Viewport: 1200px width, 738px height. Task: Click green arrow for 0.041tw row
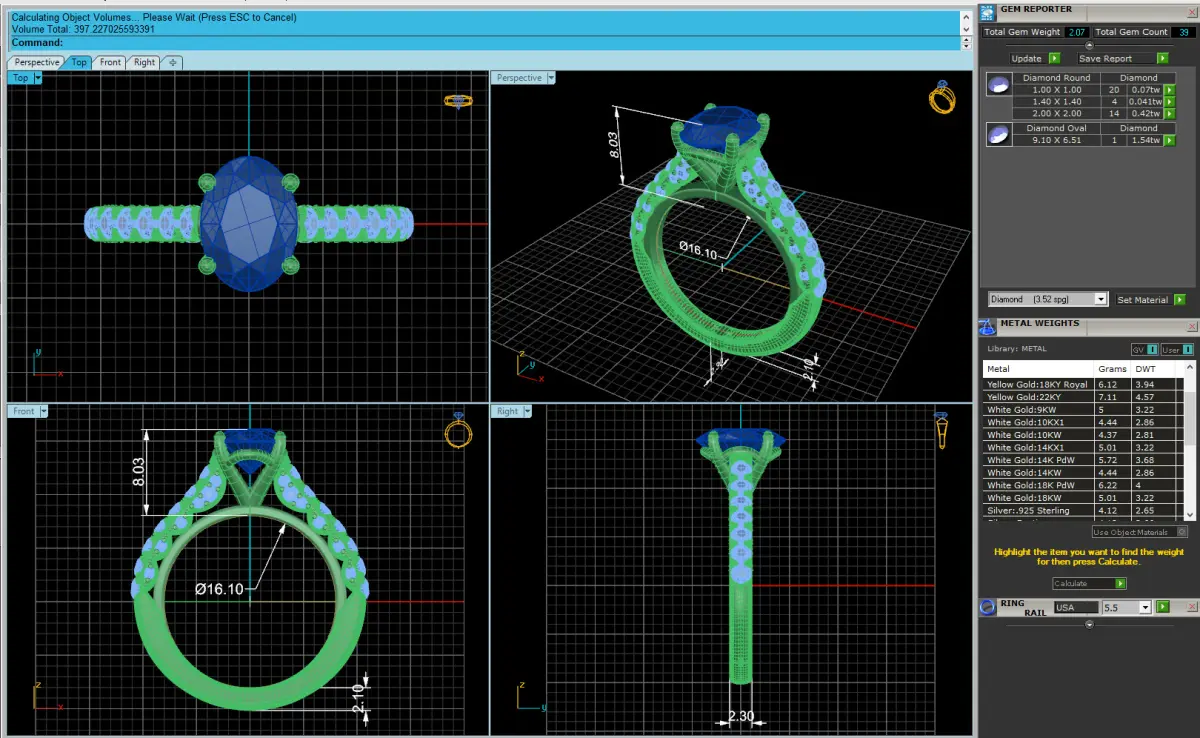pos(1168,101)
